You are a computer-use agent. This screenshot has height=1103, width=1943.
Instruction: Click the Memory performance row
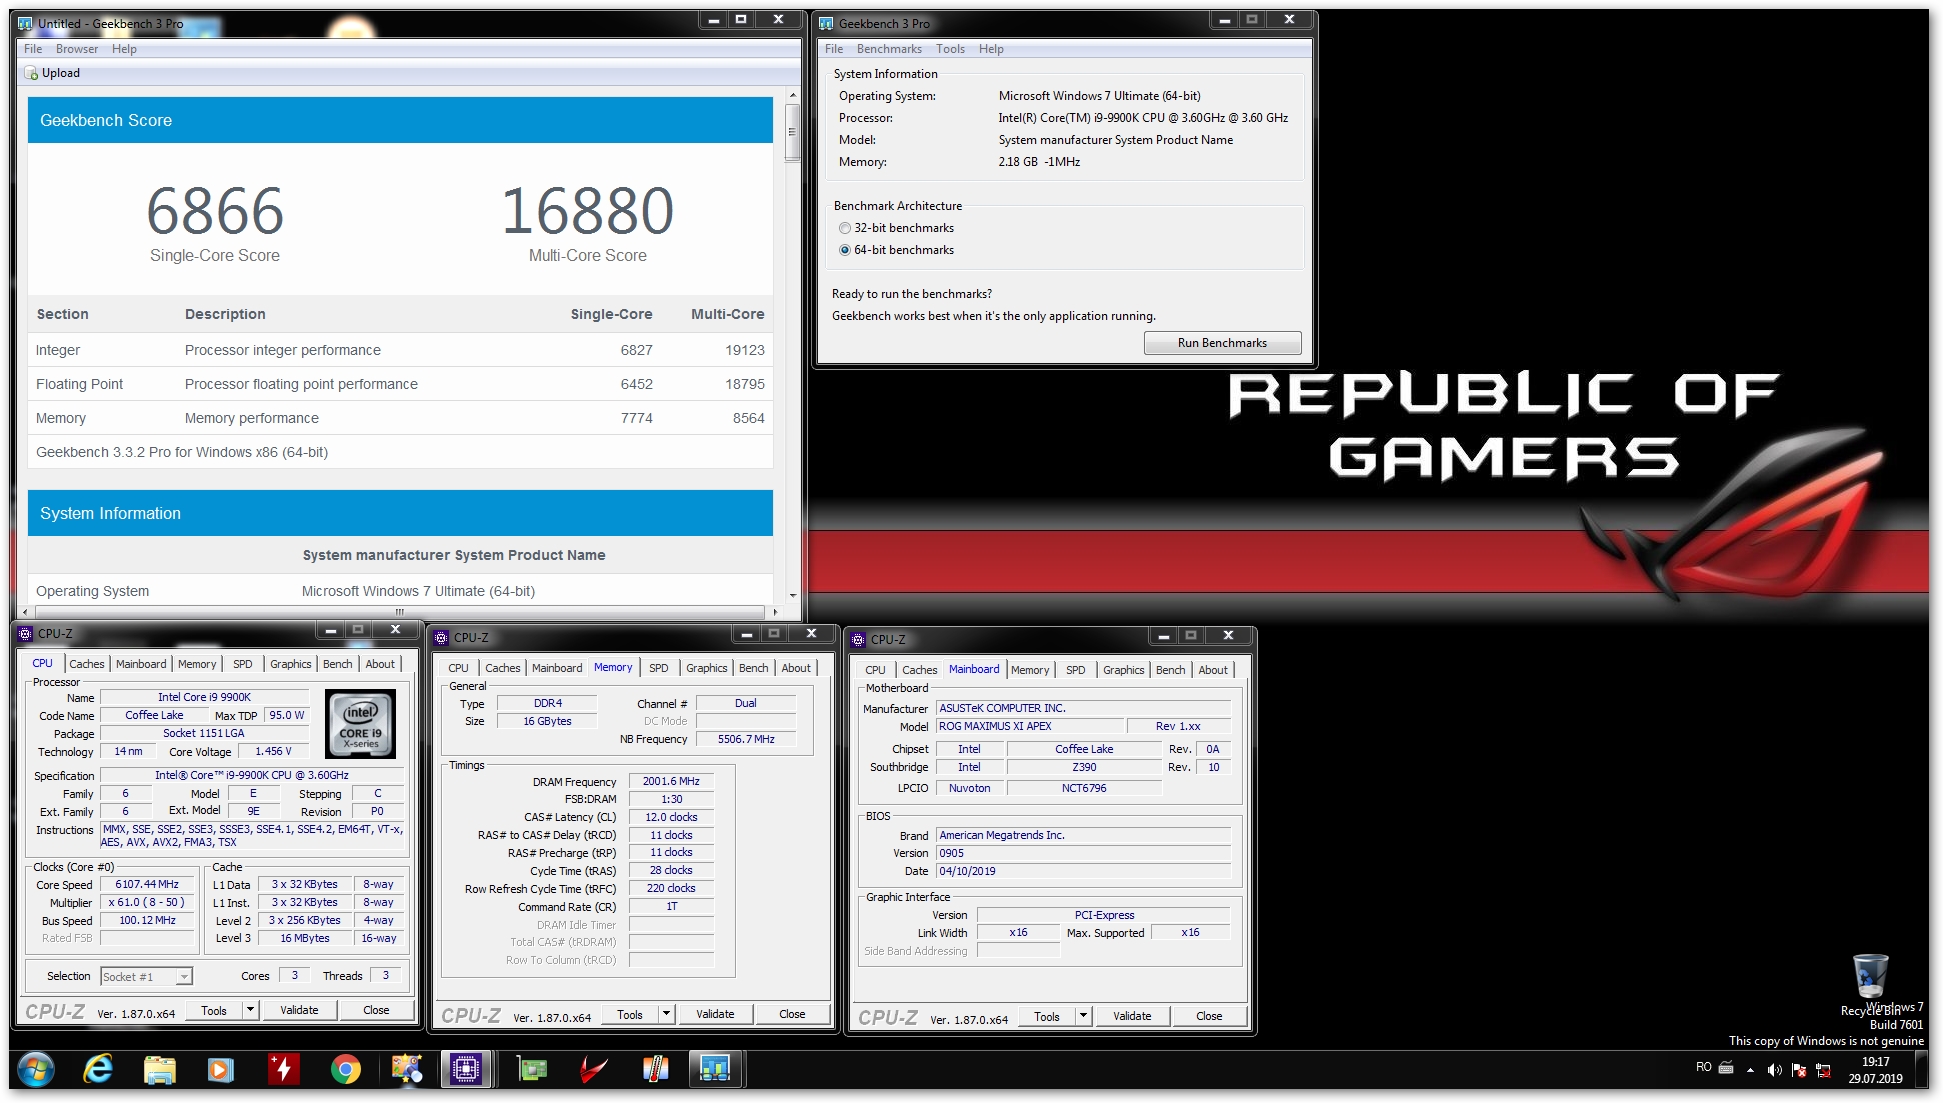pyautogui.click(x=400, y=418)
